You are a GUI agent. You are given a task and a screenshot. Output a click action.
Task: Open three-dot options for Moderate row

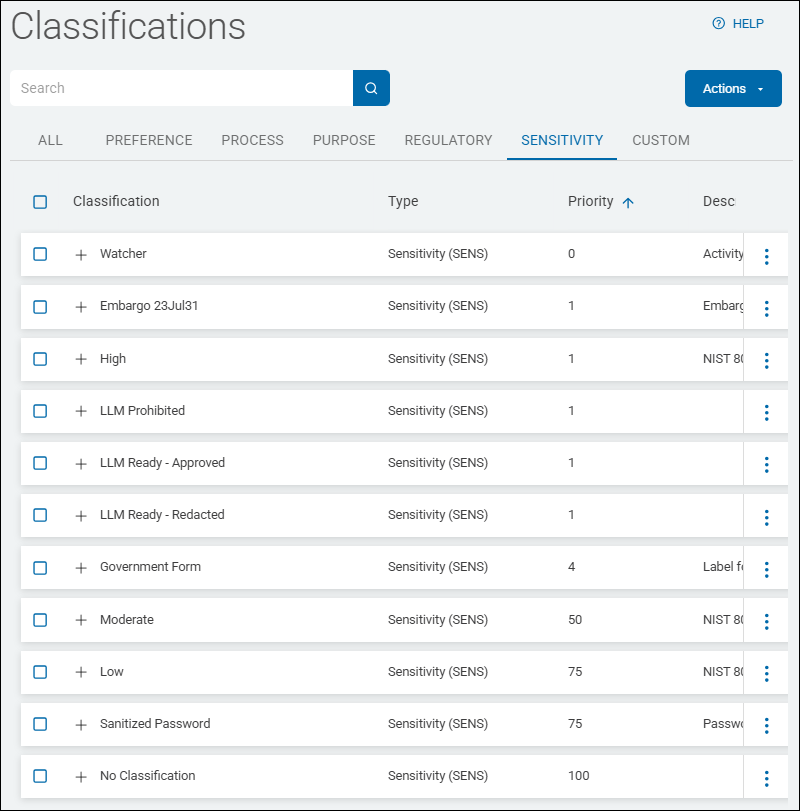[x=766, y=621]
